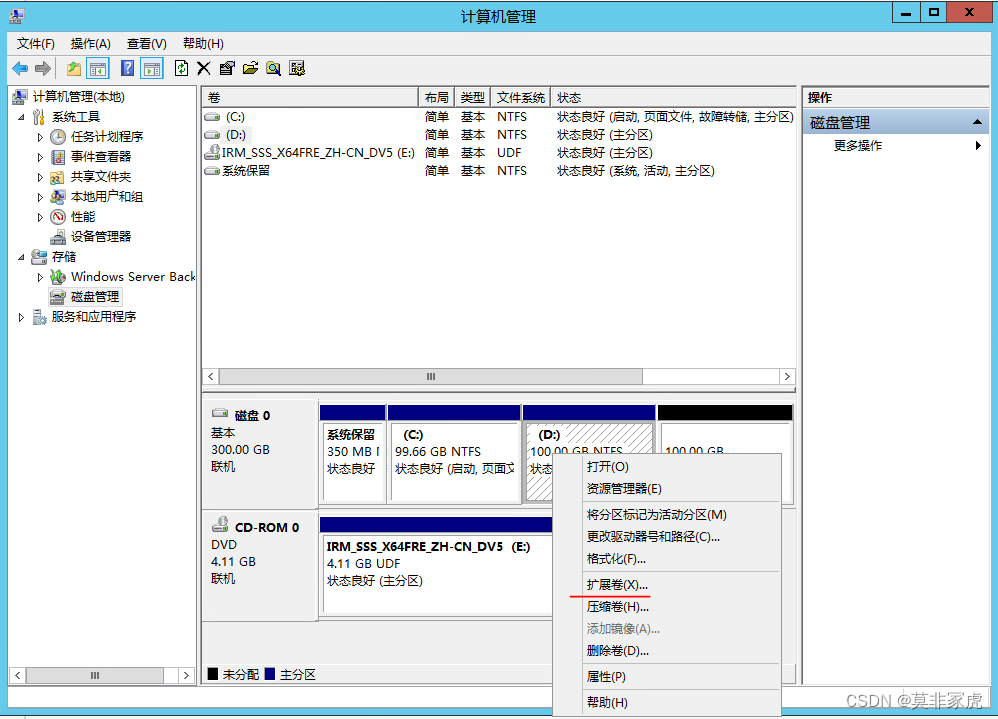Choose 将分区标记为活动分区(M) from context menu
Viewport: 998px width, 719px height.
[666, 515]
